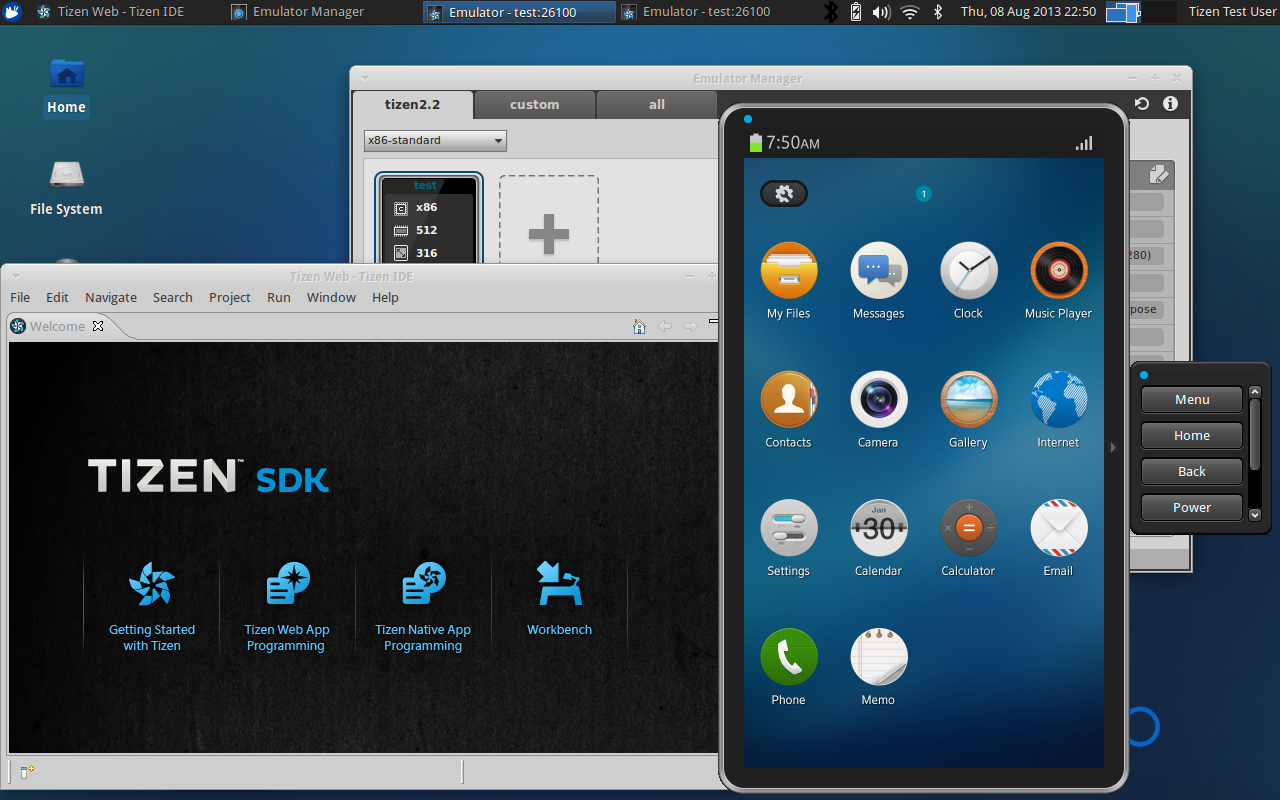Click the Tizen Native App Programming icon
The width and height of the screenshot is (1280, 800).
424,583
